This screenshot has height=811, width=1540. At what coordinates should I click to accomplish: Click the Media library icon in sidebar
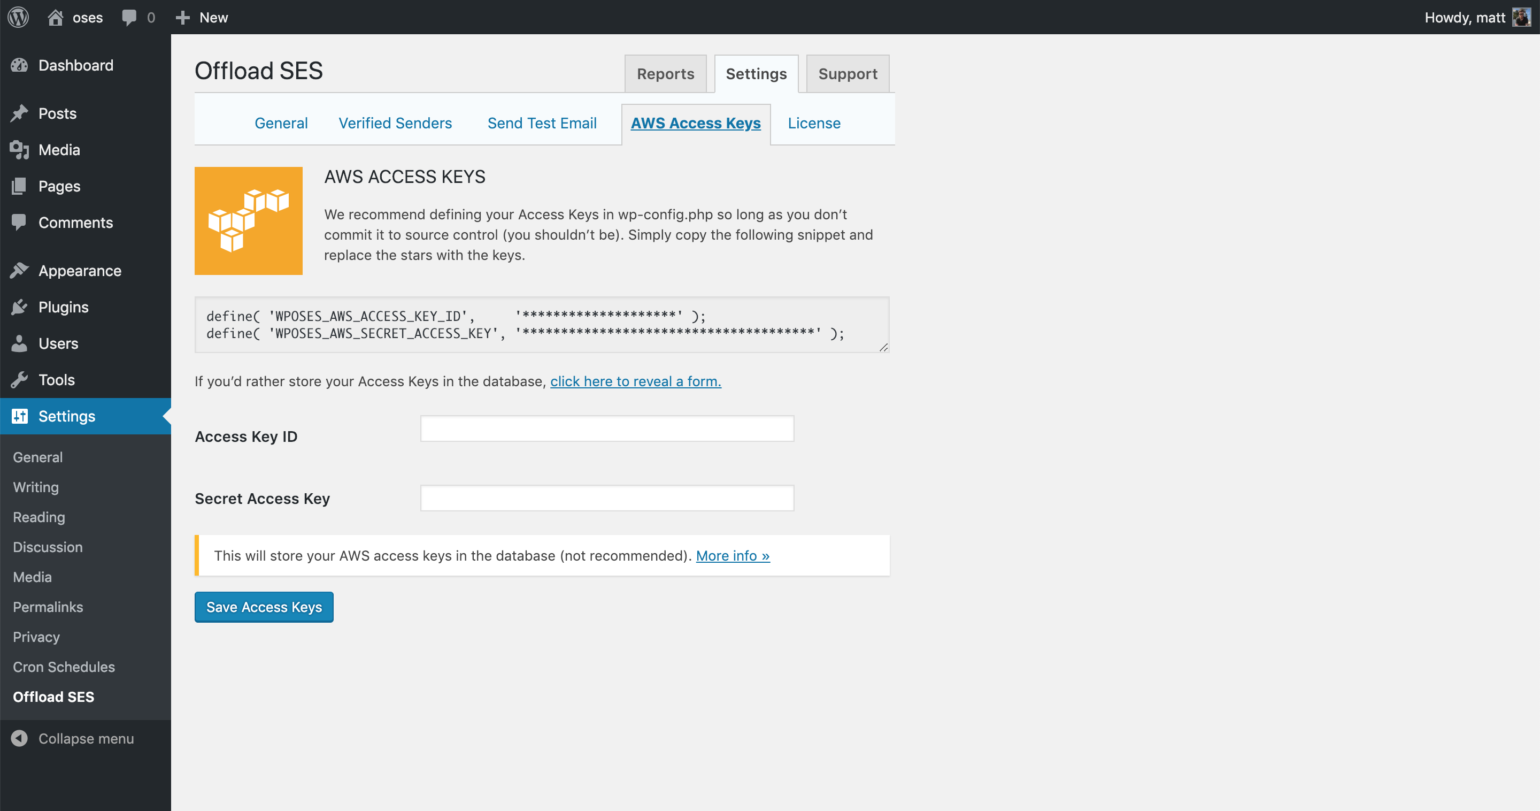click(x=19, y=150)
